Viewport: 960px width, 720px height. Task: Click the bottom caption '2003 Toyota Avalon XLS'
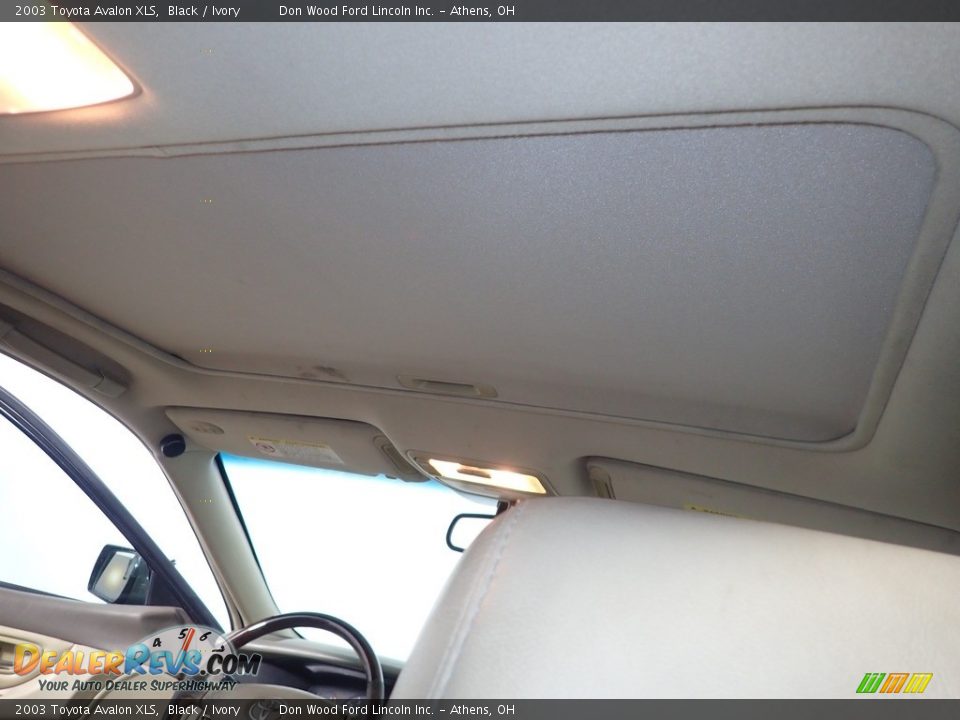click(85, 710)
